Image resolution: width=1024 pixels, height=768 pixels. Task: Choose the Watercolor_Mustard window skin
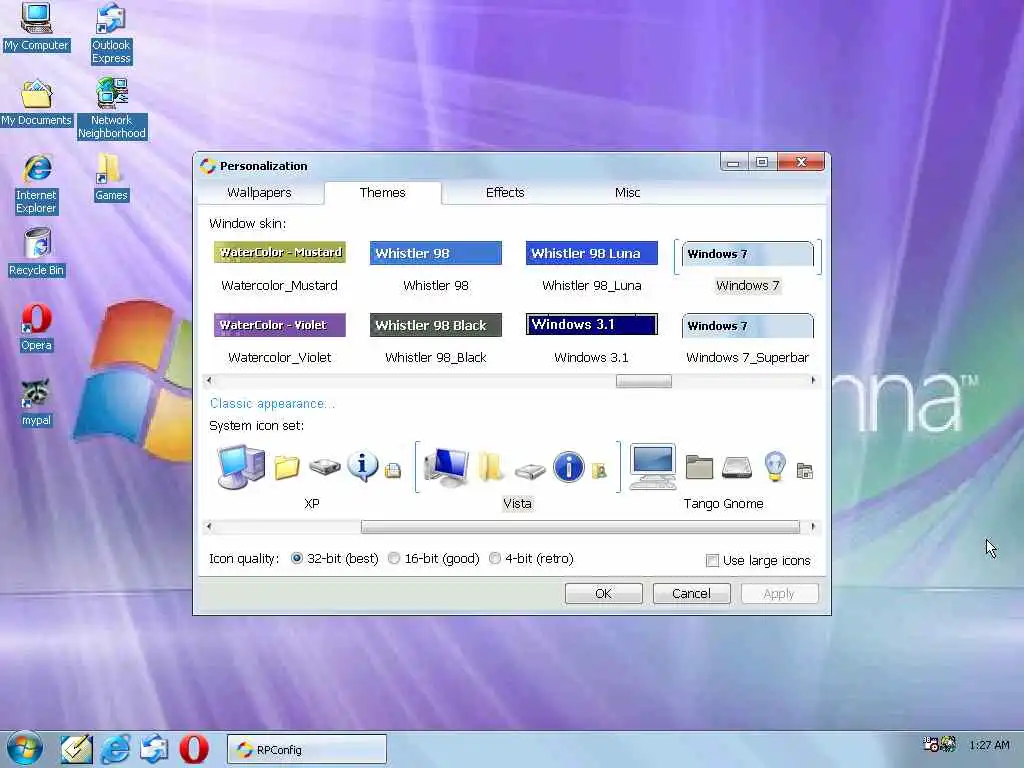tap(280, 267)
